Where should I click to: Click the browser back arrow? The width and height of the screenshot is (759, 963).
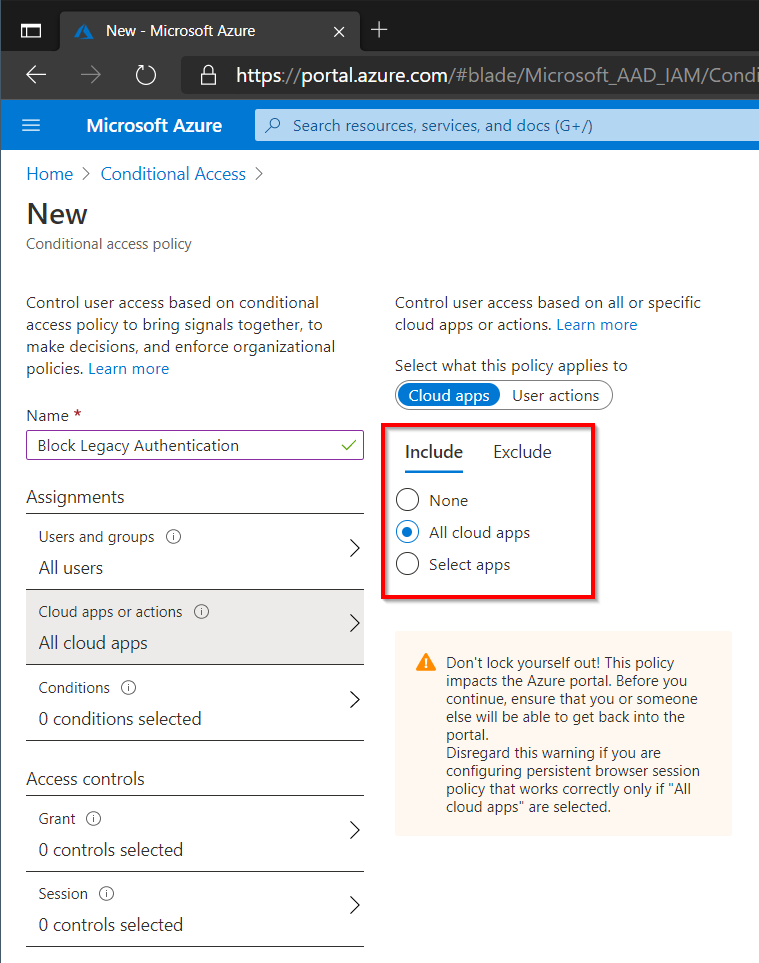pos(36,75)
